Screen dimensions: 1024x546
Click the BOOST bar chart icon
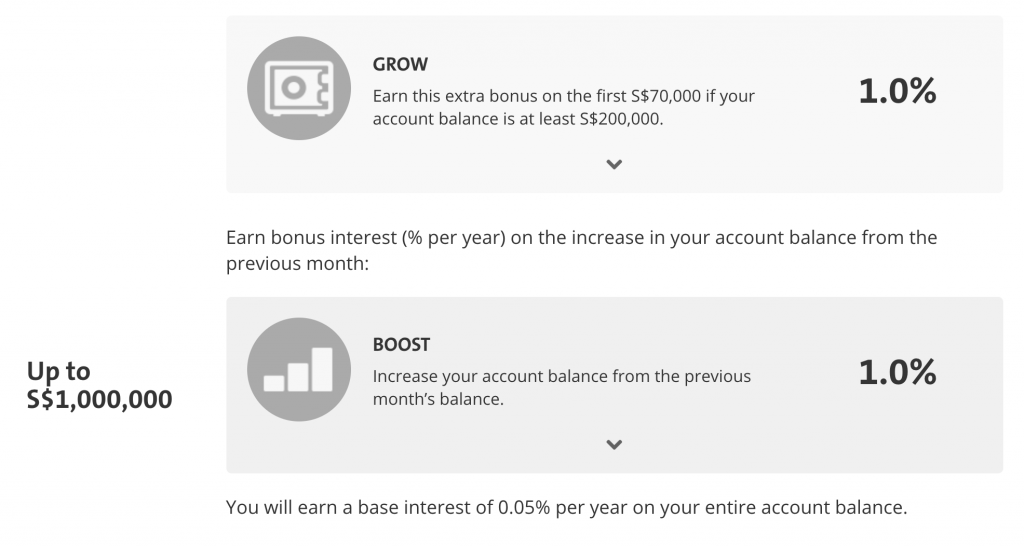point(298,370)
